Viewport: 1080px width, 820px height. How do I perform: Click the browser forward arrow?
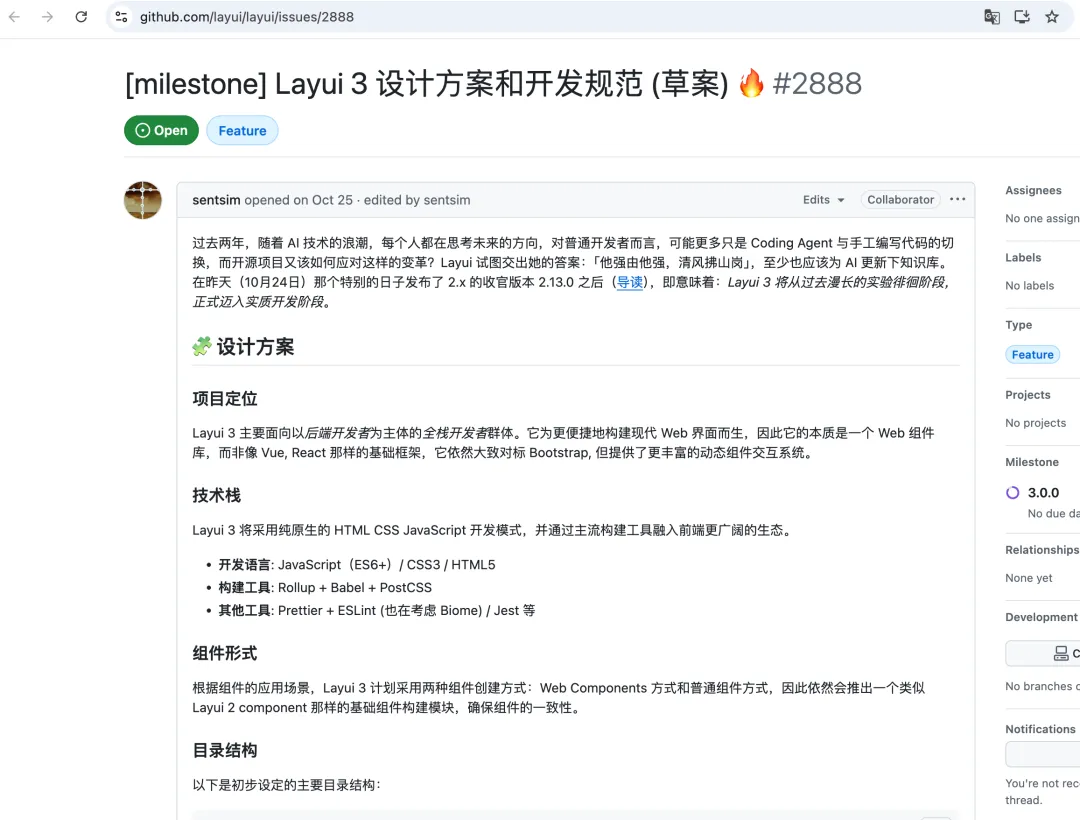tap(48, 17)
